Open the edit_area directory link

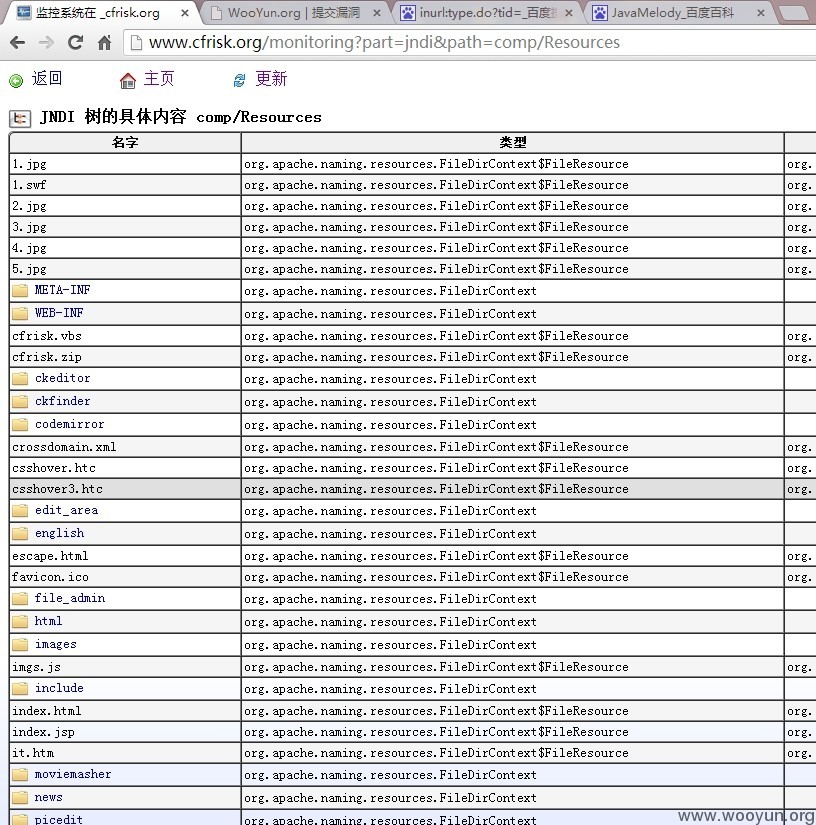pos(66,510)
